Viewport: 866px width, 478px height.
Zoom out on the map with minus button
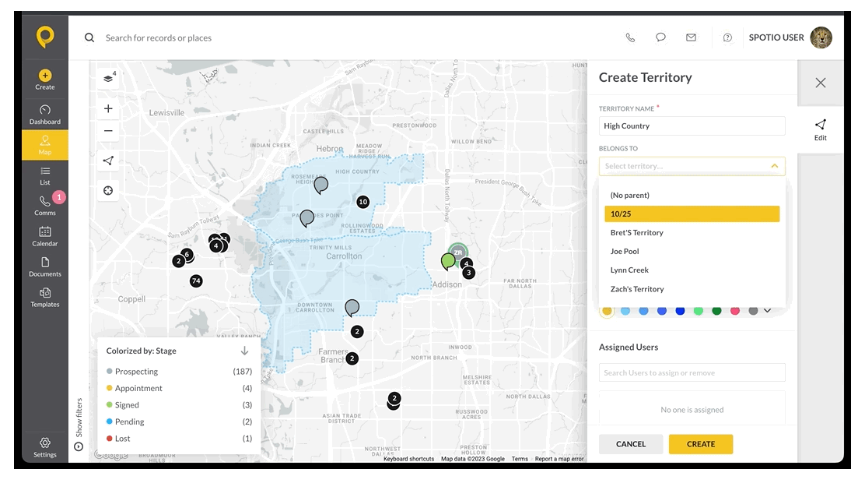(x=108, y=131)
